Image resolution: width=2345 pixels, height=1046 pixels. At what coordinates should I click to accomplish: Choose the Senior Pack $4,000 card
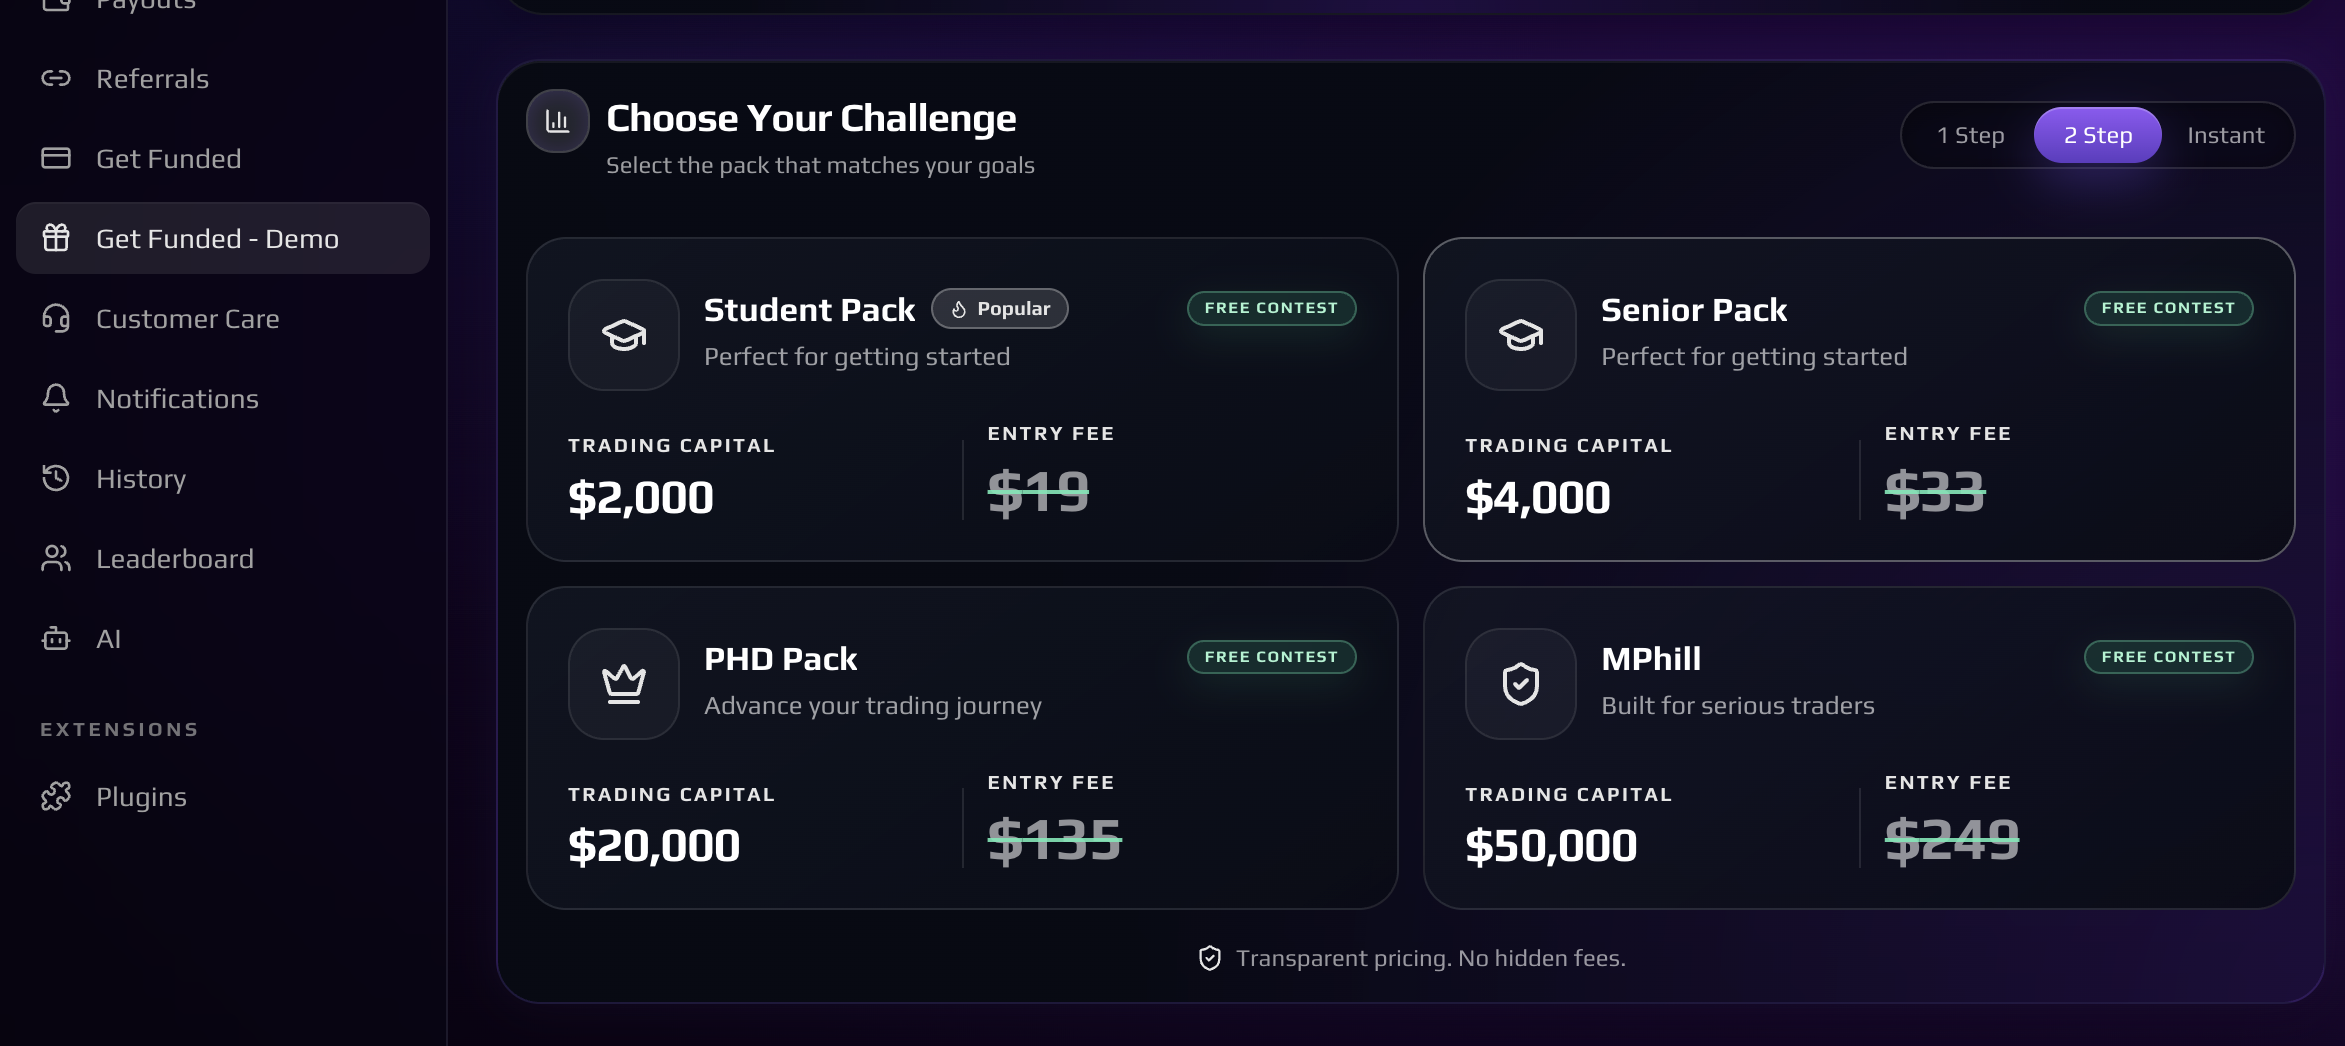pyautogui.click(x=1859, y=399)
